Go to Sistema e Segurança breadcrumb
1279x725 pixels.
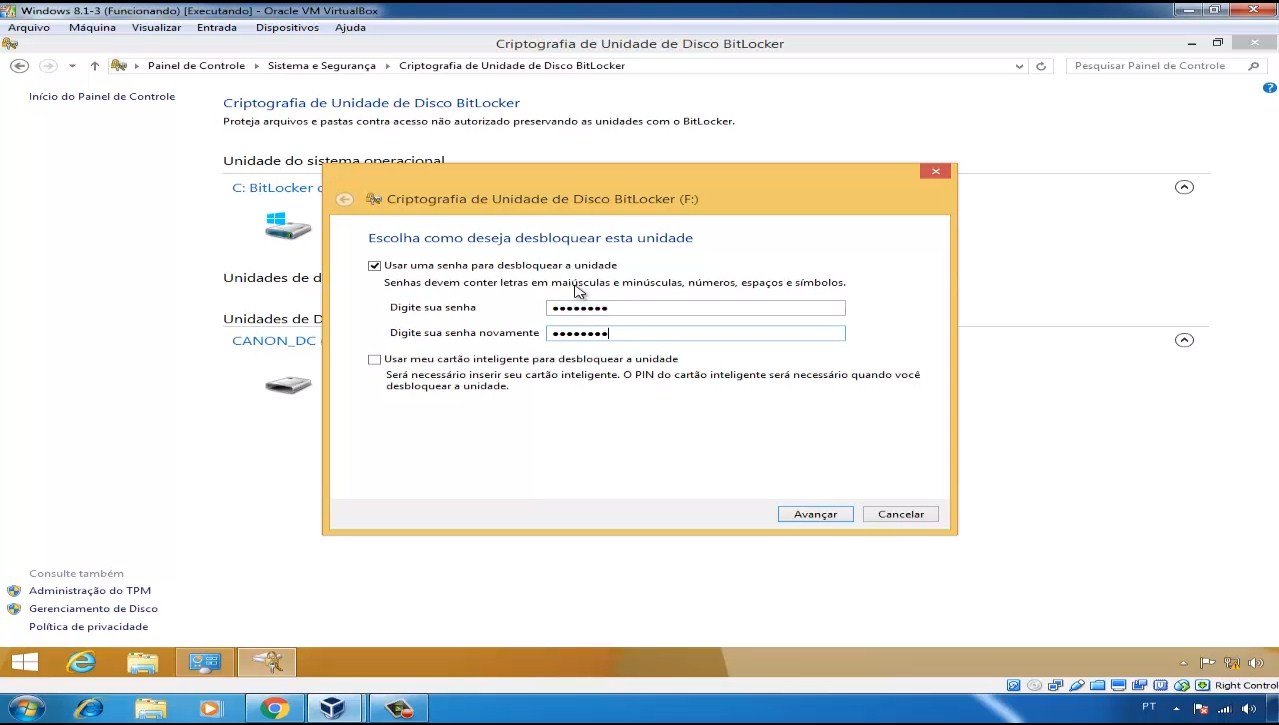click(322, 66)
